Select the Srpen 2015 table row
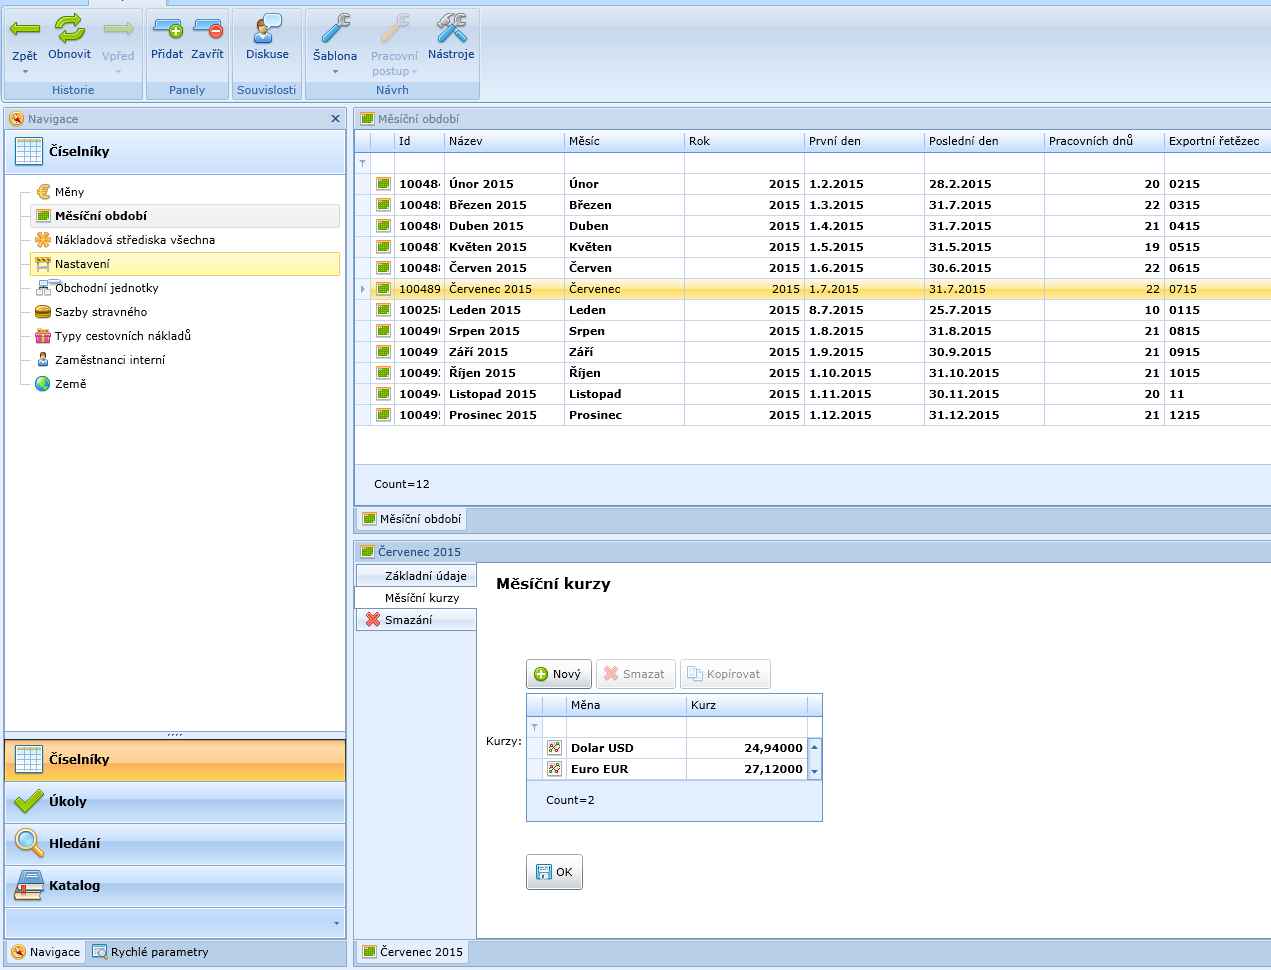 point(484,331)
